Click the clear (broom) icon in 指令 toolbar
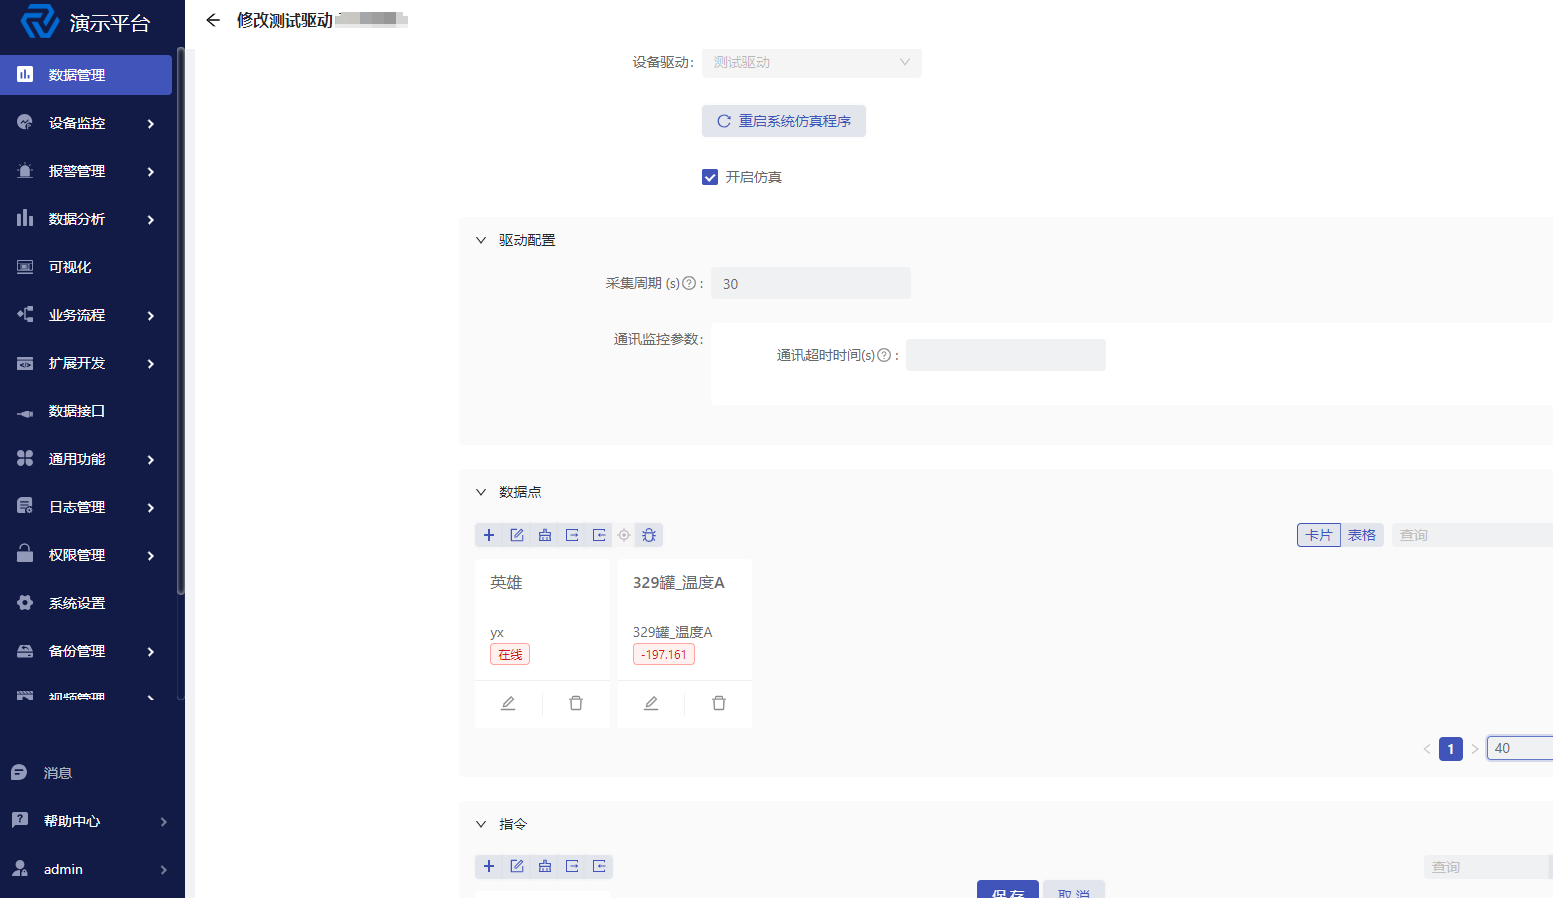This screenshot has height=898, width=1553. [545, 866]
